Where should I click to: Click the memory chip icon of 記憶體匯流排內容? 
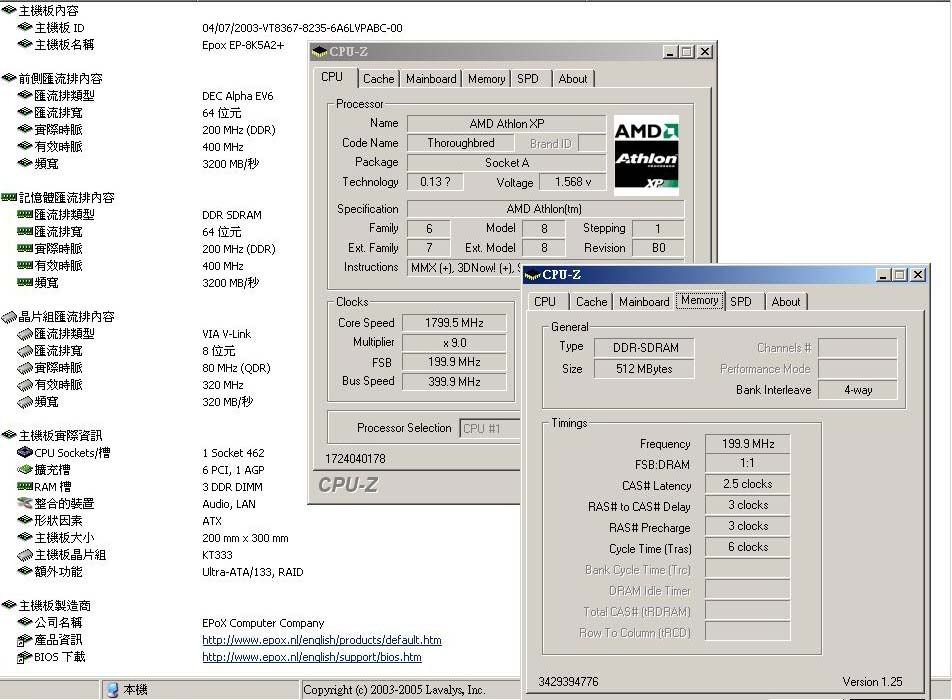(x=8, y=197)
